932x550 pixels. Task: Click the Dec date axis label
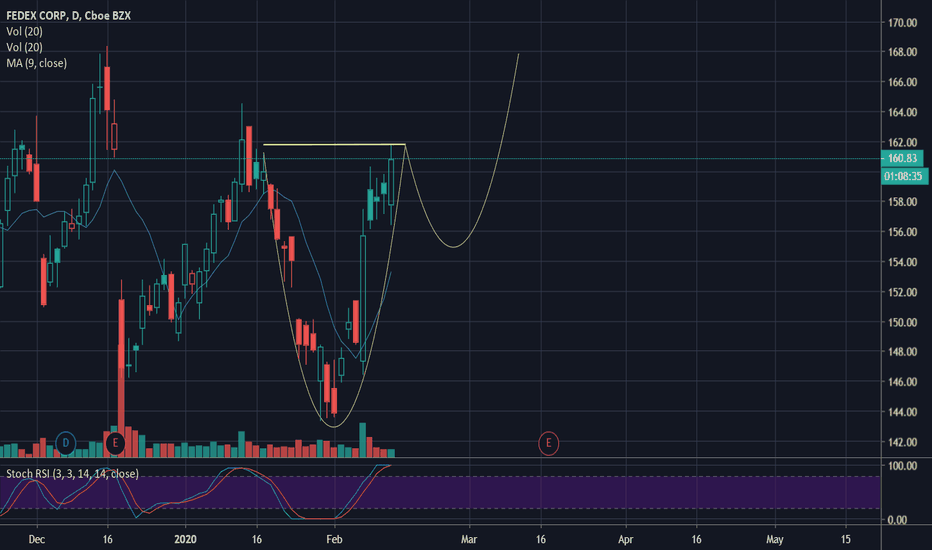click(x=37, y=539)
